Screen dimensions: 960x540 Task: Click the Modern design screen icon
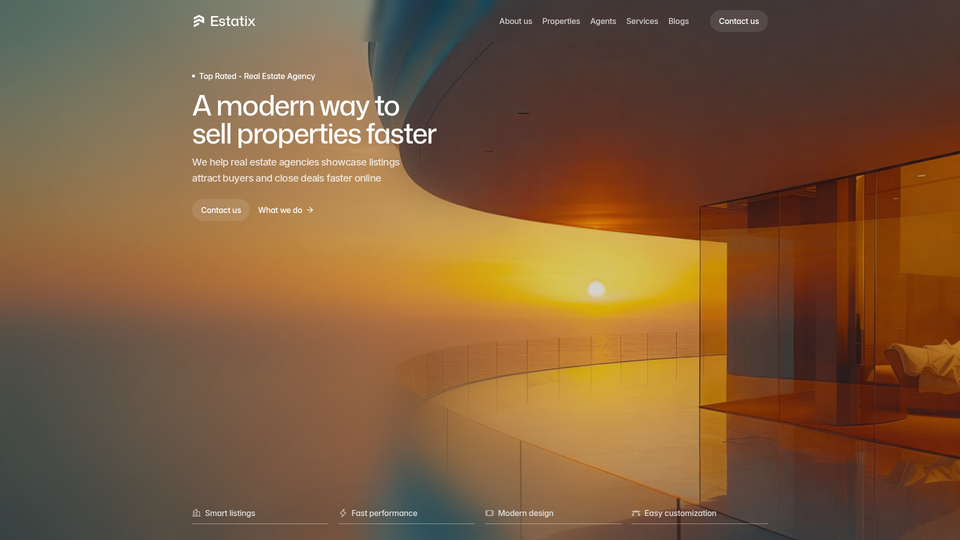(x=489, y=513)
